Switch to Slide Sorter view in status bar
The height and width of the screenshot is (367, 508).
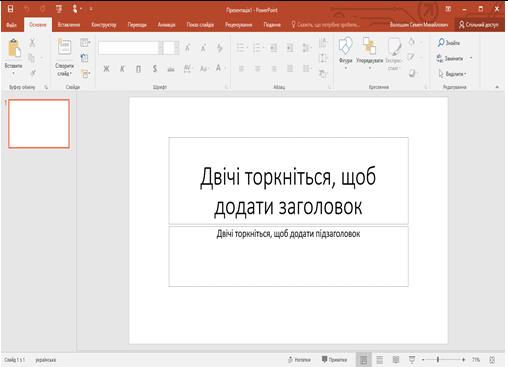tap(379, 360)
